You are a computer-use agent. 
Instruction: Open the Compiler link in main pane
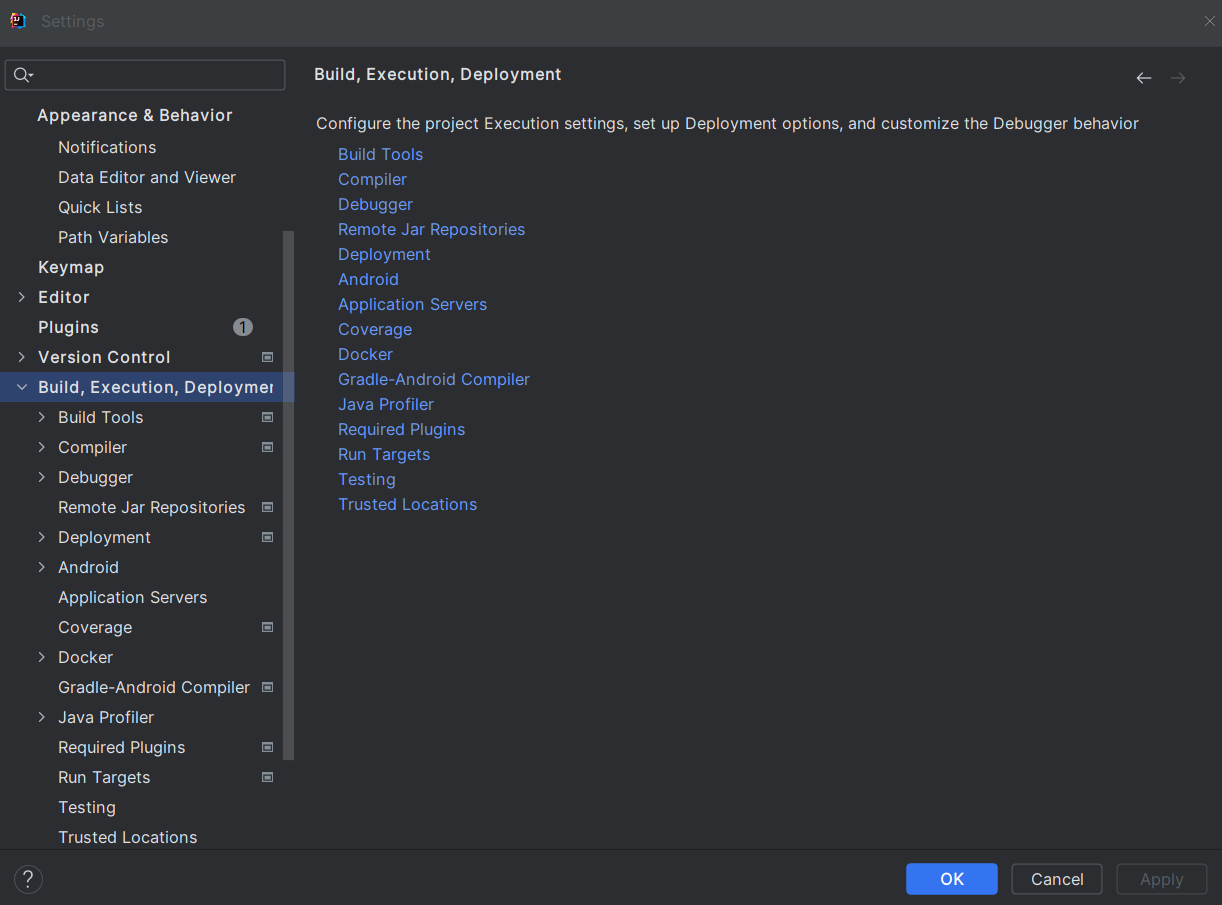(372, 179)
